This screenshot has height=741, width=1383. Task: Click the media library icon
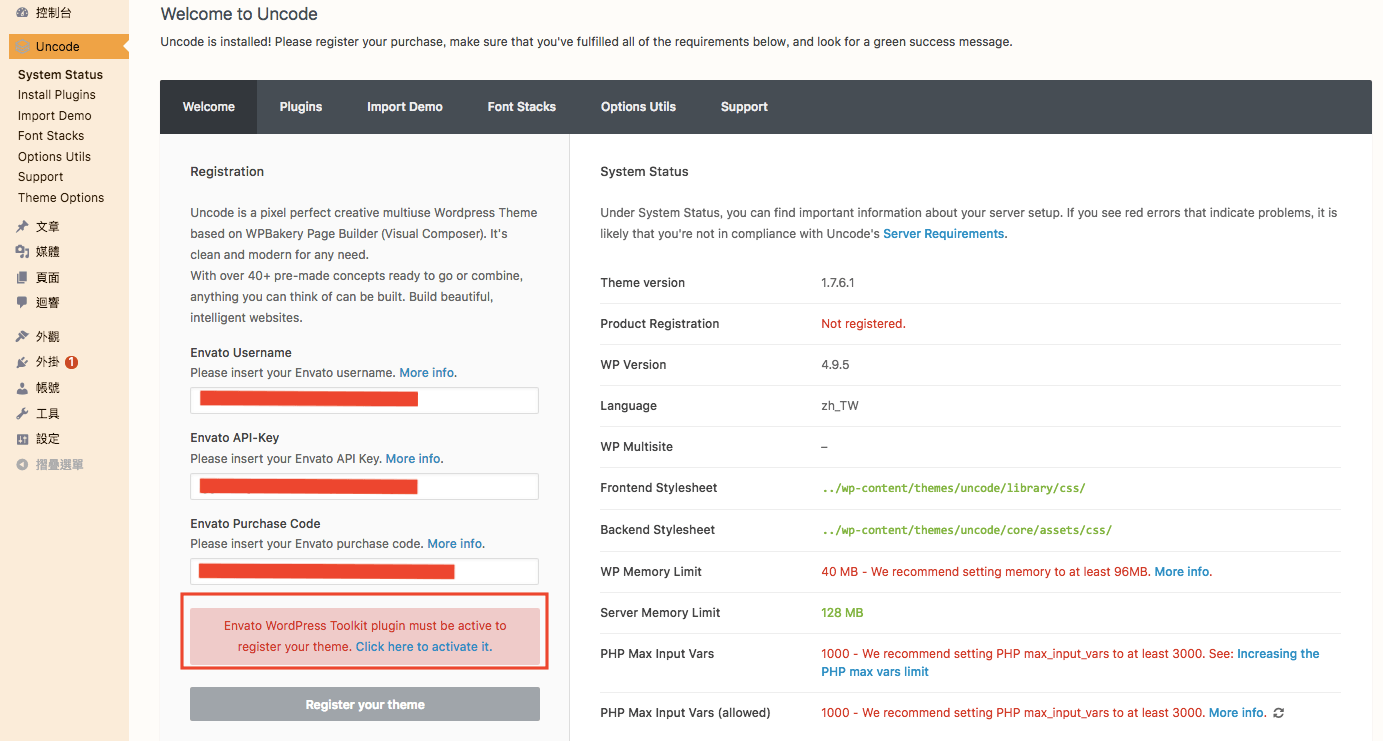[22, 252]
